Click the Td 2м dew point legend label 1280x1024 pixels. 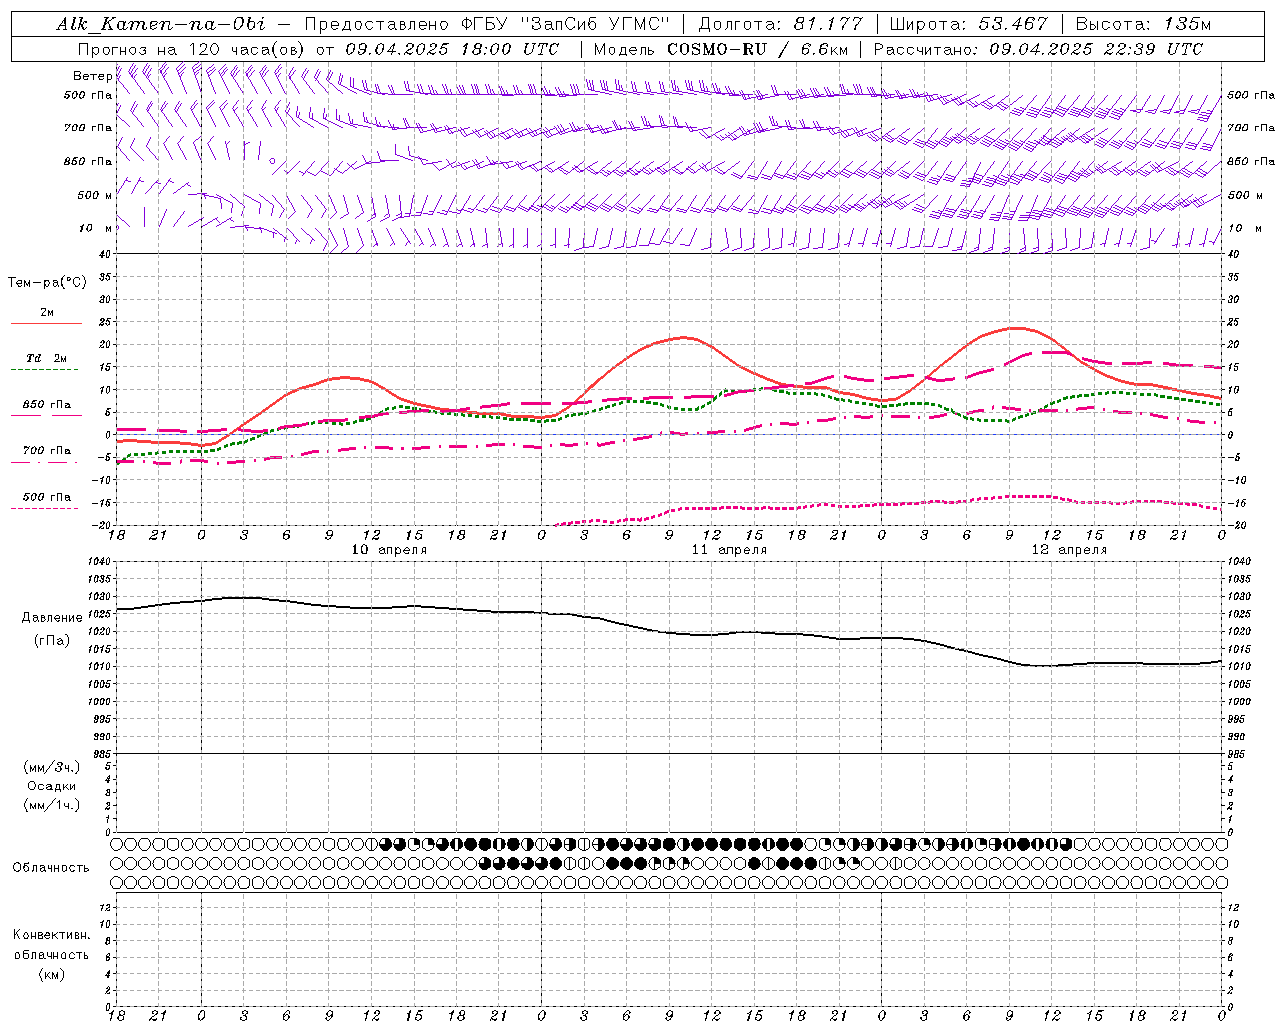(46, 358)
